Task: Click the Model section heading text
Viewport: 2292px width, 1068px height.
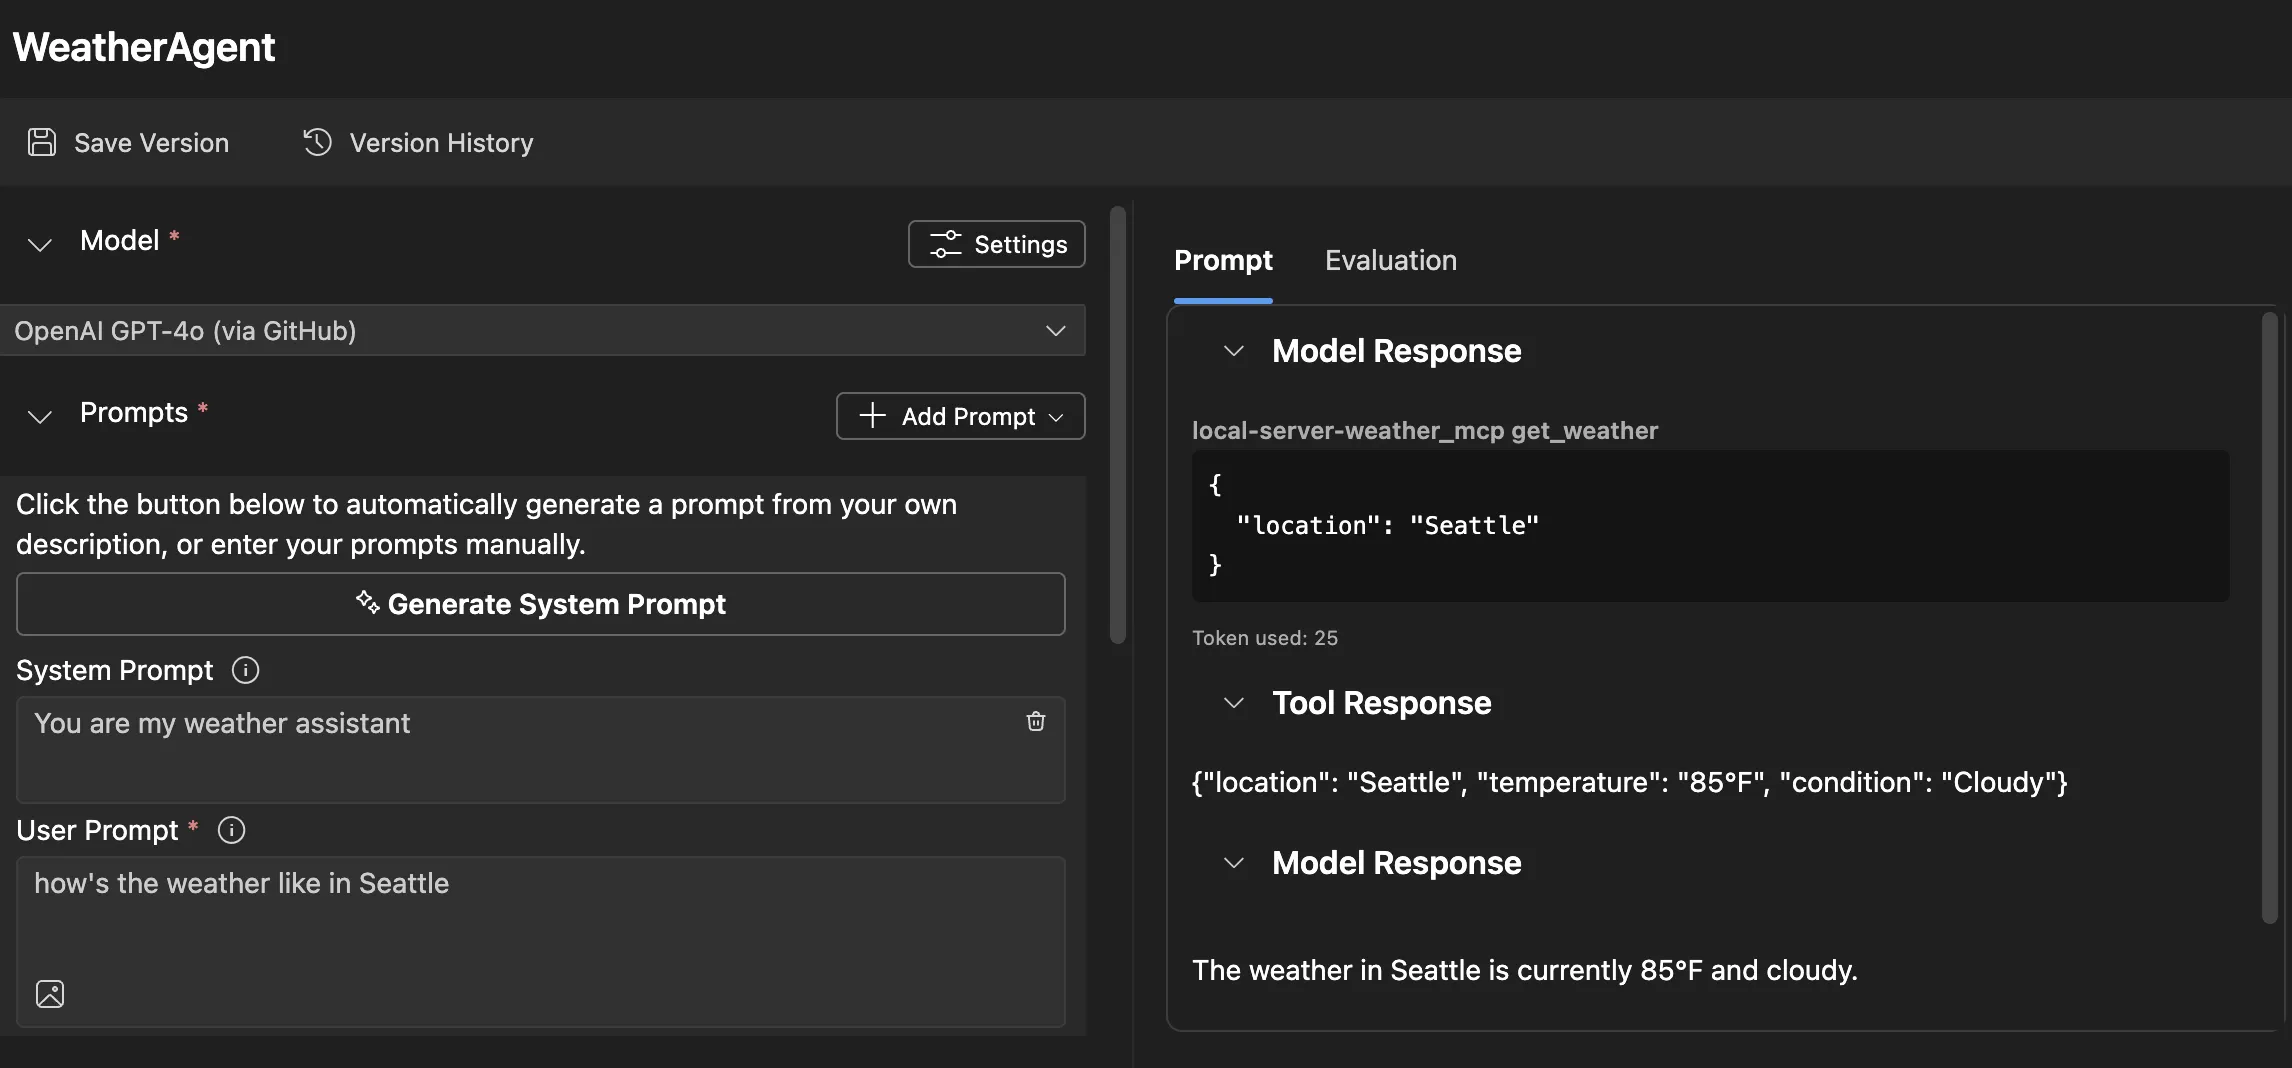Action: click(x=120, y=241)
